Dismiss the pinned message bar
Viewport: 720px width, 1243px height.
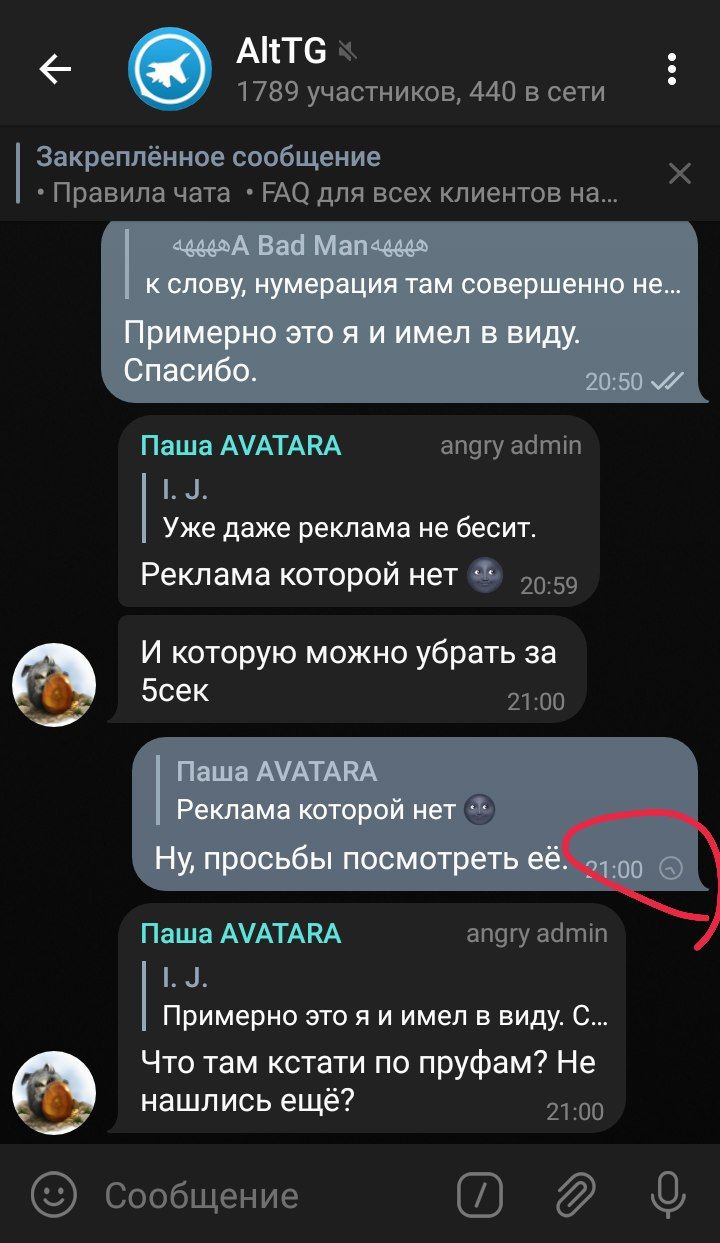point(680,174)
